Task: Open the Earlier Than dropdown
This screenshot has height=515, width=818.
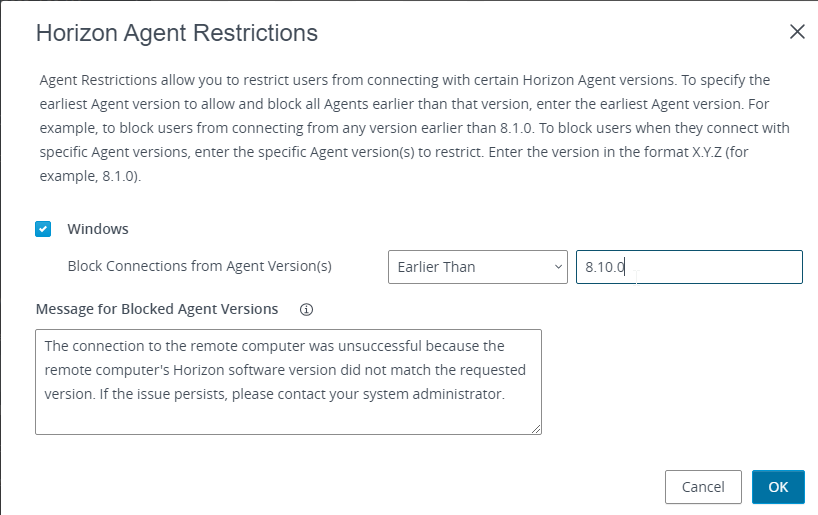Action: tap(477, 267)
